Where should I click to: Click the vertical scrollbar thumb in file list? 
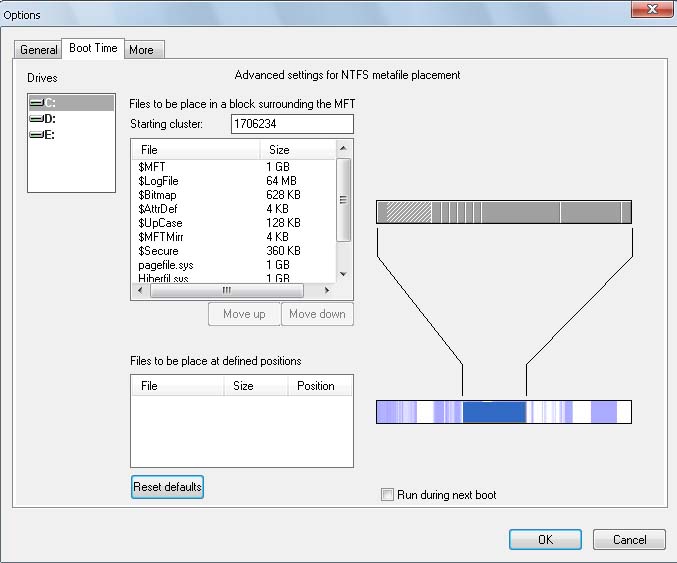tap(343, 200)
